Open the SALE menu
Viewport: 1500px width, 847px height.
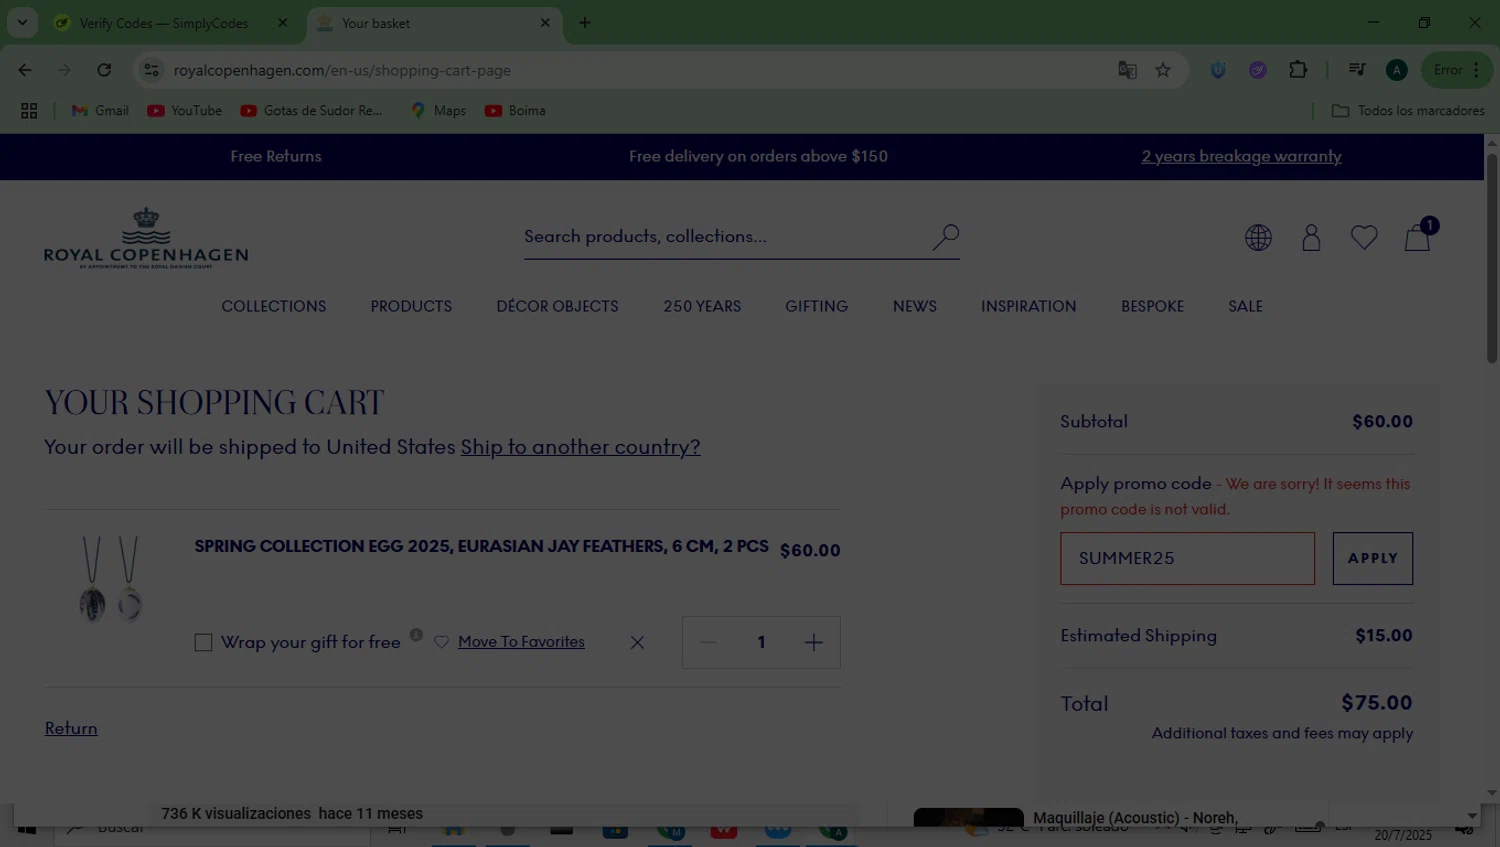1245,306
